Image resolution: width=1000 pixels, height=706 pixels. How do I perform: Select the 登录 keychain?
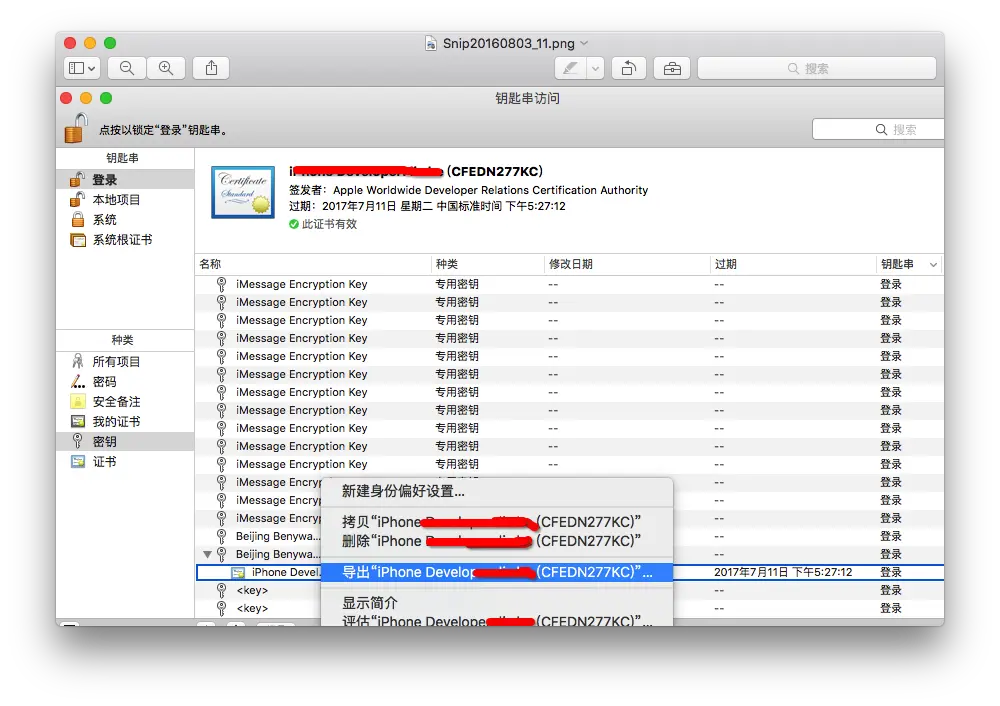pyautogui.click(x=125, y=179)
